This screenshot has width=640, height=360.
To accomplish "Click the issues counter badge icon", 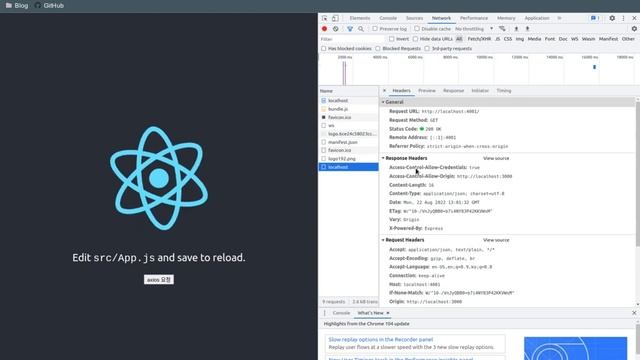I will 595,18.
